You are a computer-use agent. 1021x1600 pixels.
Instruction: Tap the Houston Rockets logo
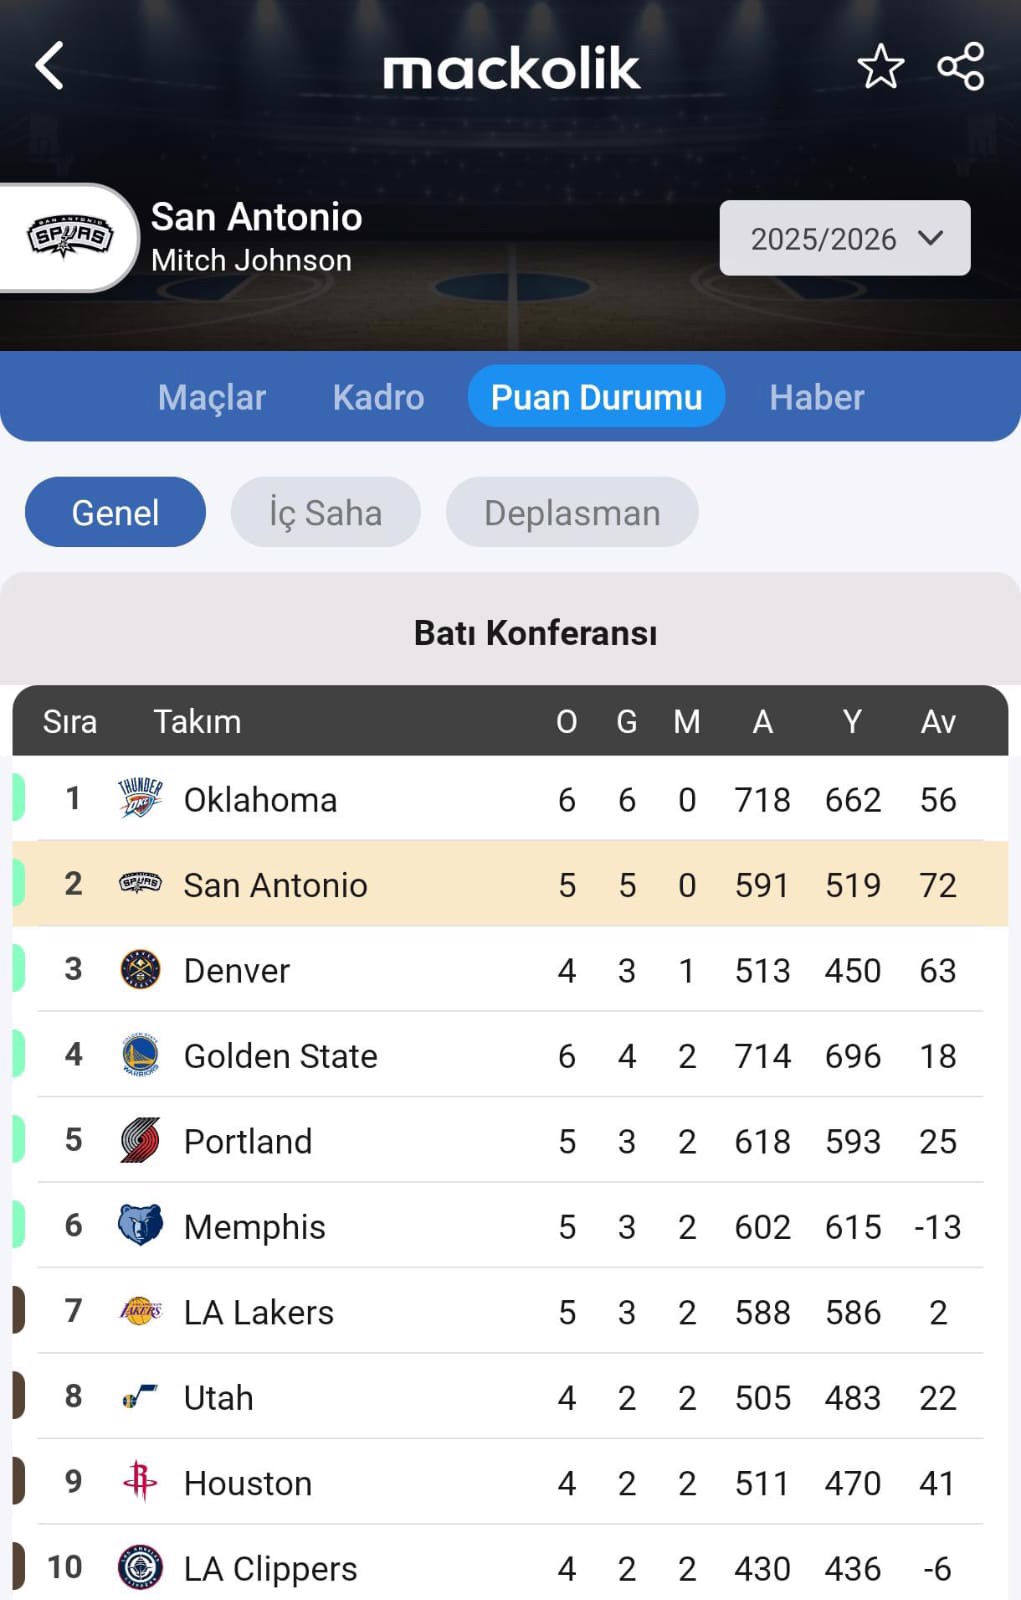click(x=140, y=1482)
